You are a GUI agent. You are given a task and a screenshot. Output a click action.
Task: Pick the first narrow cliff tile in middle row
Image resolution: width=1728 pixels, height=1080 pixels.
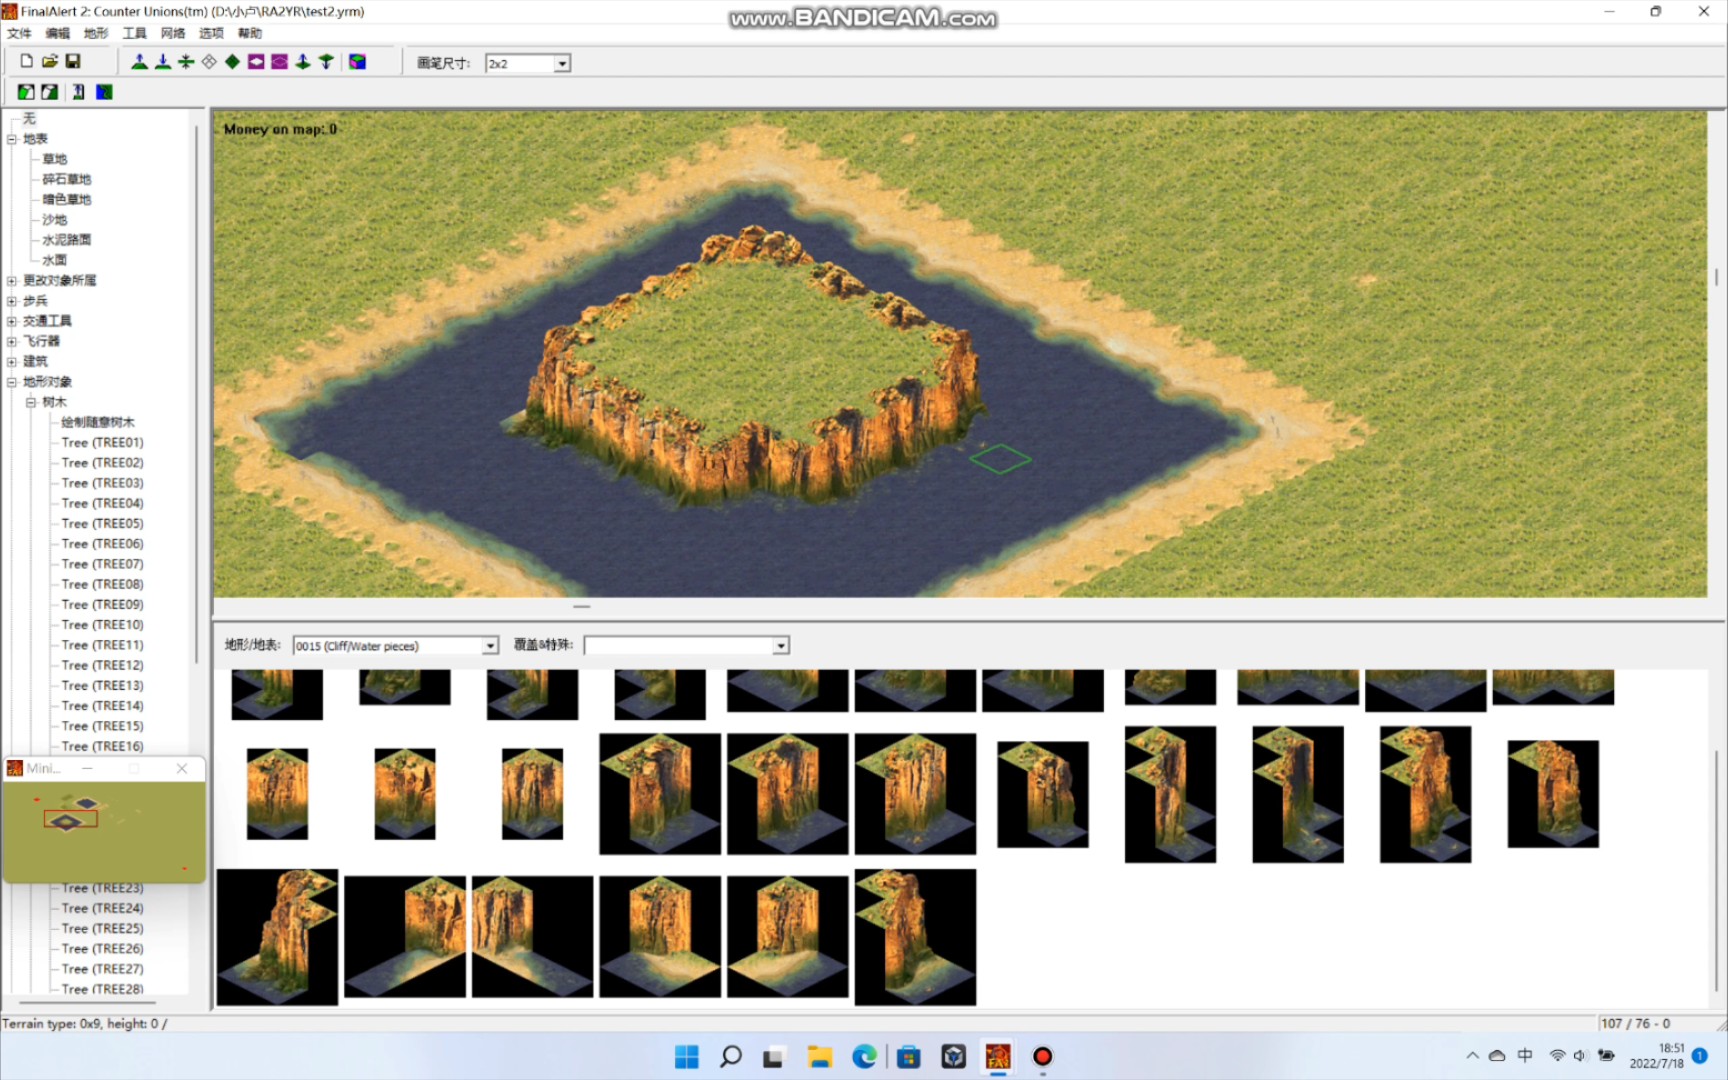[x=277, y=793]
